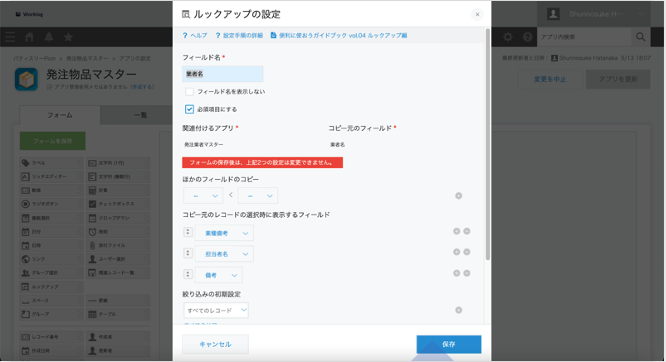
Task: Click the hamburger menu icon in header
Action: 10,37
